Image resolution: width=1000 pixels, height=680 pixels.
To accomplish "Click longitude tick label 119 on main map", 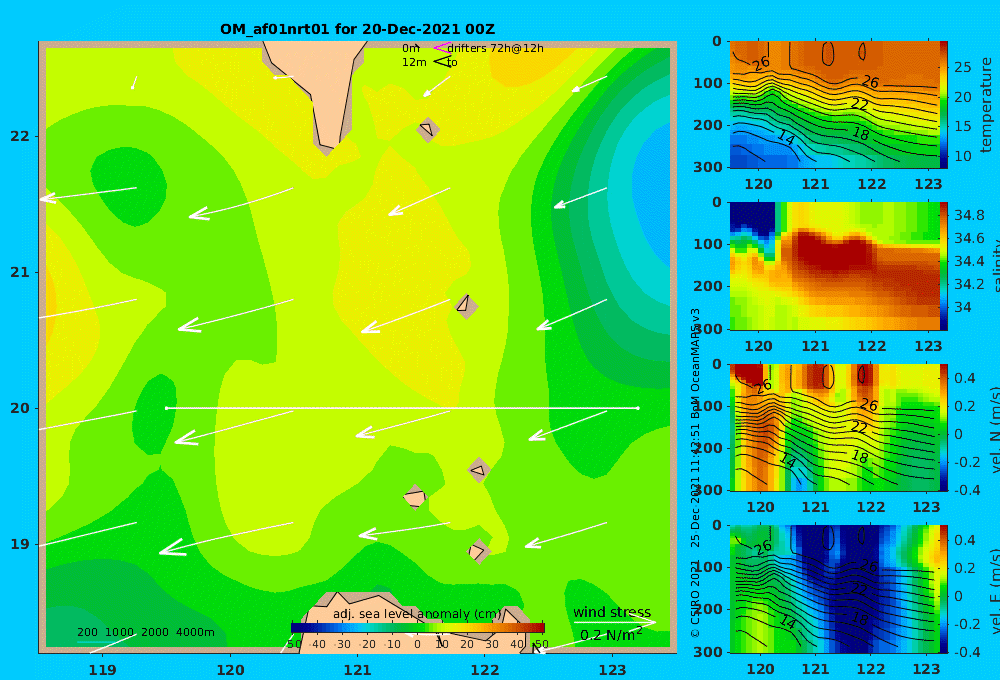I will click(x=103, y=670).
